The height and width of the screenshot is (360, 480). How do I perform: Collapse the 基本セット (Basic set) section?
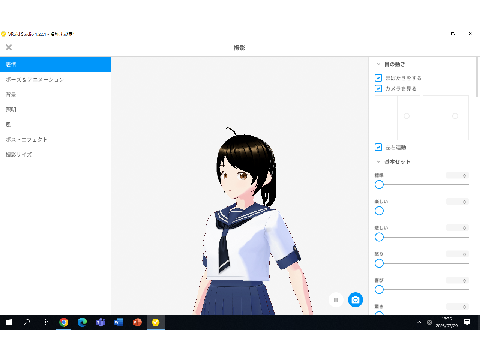[x=378, y=162]
